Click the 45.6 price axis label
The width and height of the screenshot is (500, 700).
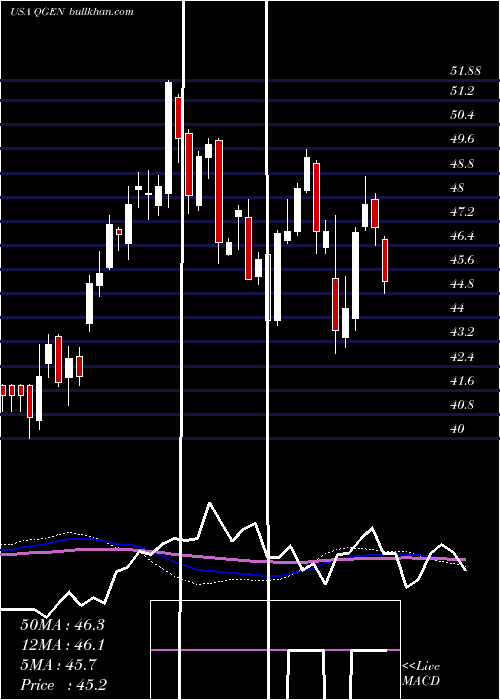tap(462, 260)
